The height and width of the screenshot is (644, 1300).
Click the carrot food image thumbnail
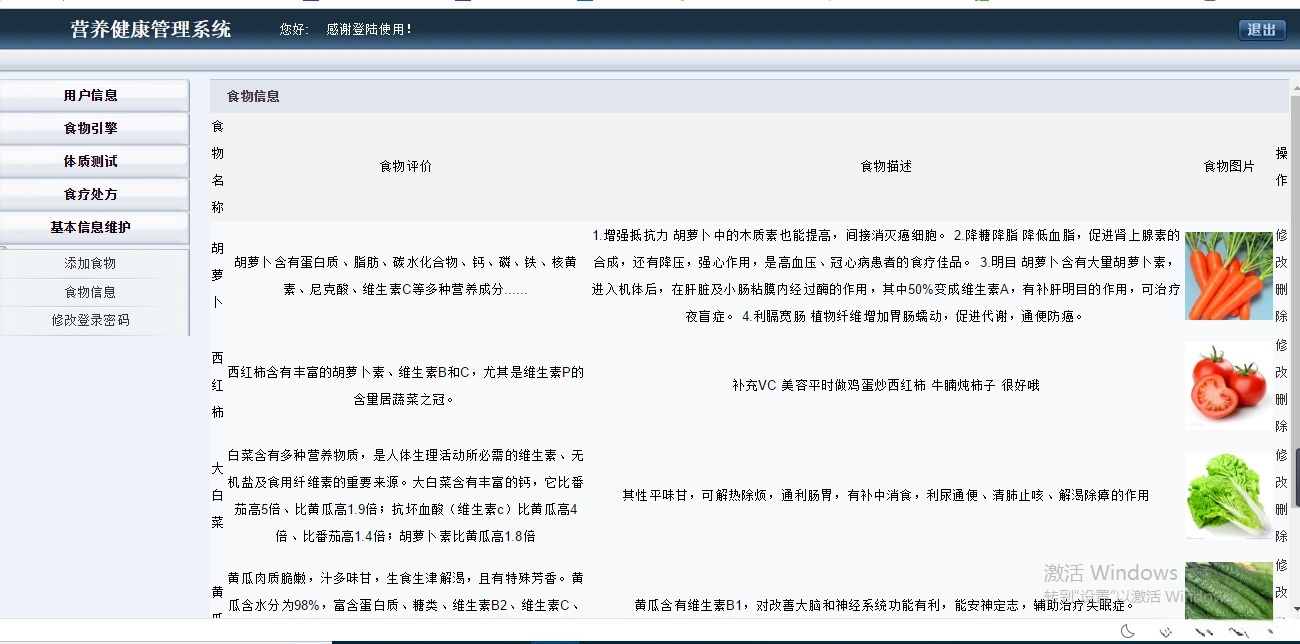pos(1229,276)
